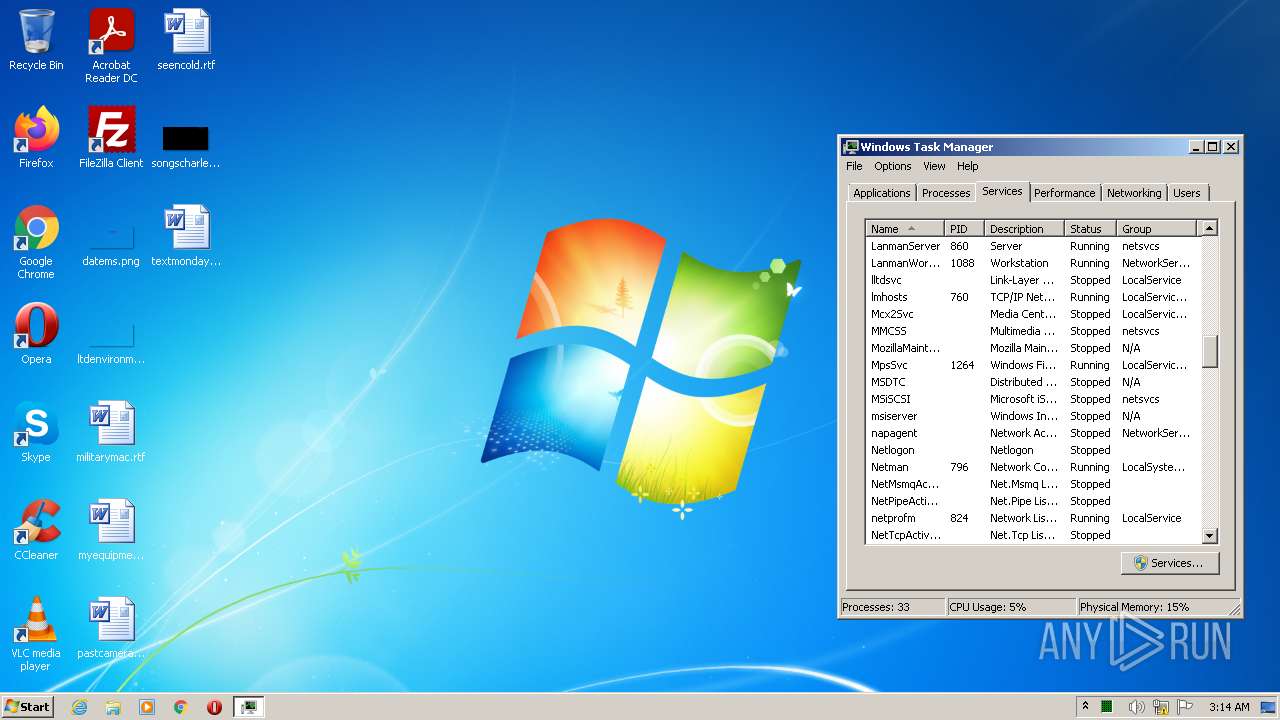
Task: Select the Services tab
Action: pos(1002,191)
